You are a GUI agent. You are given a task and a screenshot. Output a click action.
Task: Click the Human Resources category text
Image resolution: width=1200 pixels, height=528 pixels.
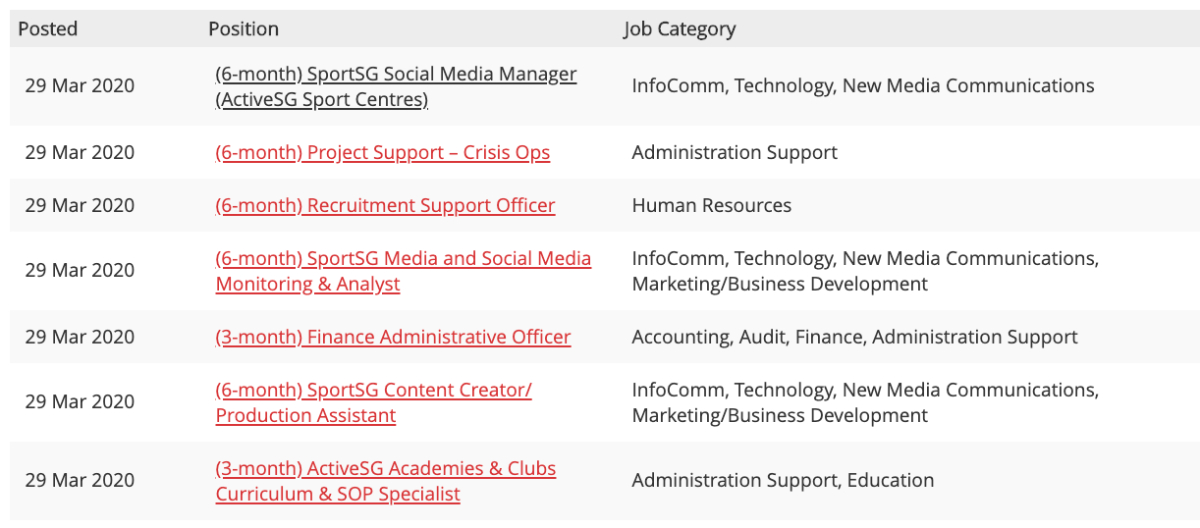(x=711, y=206)
